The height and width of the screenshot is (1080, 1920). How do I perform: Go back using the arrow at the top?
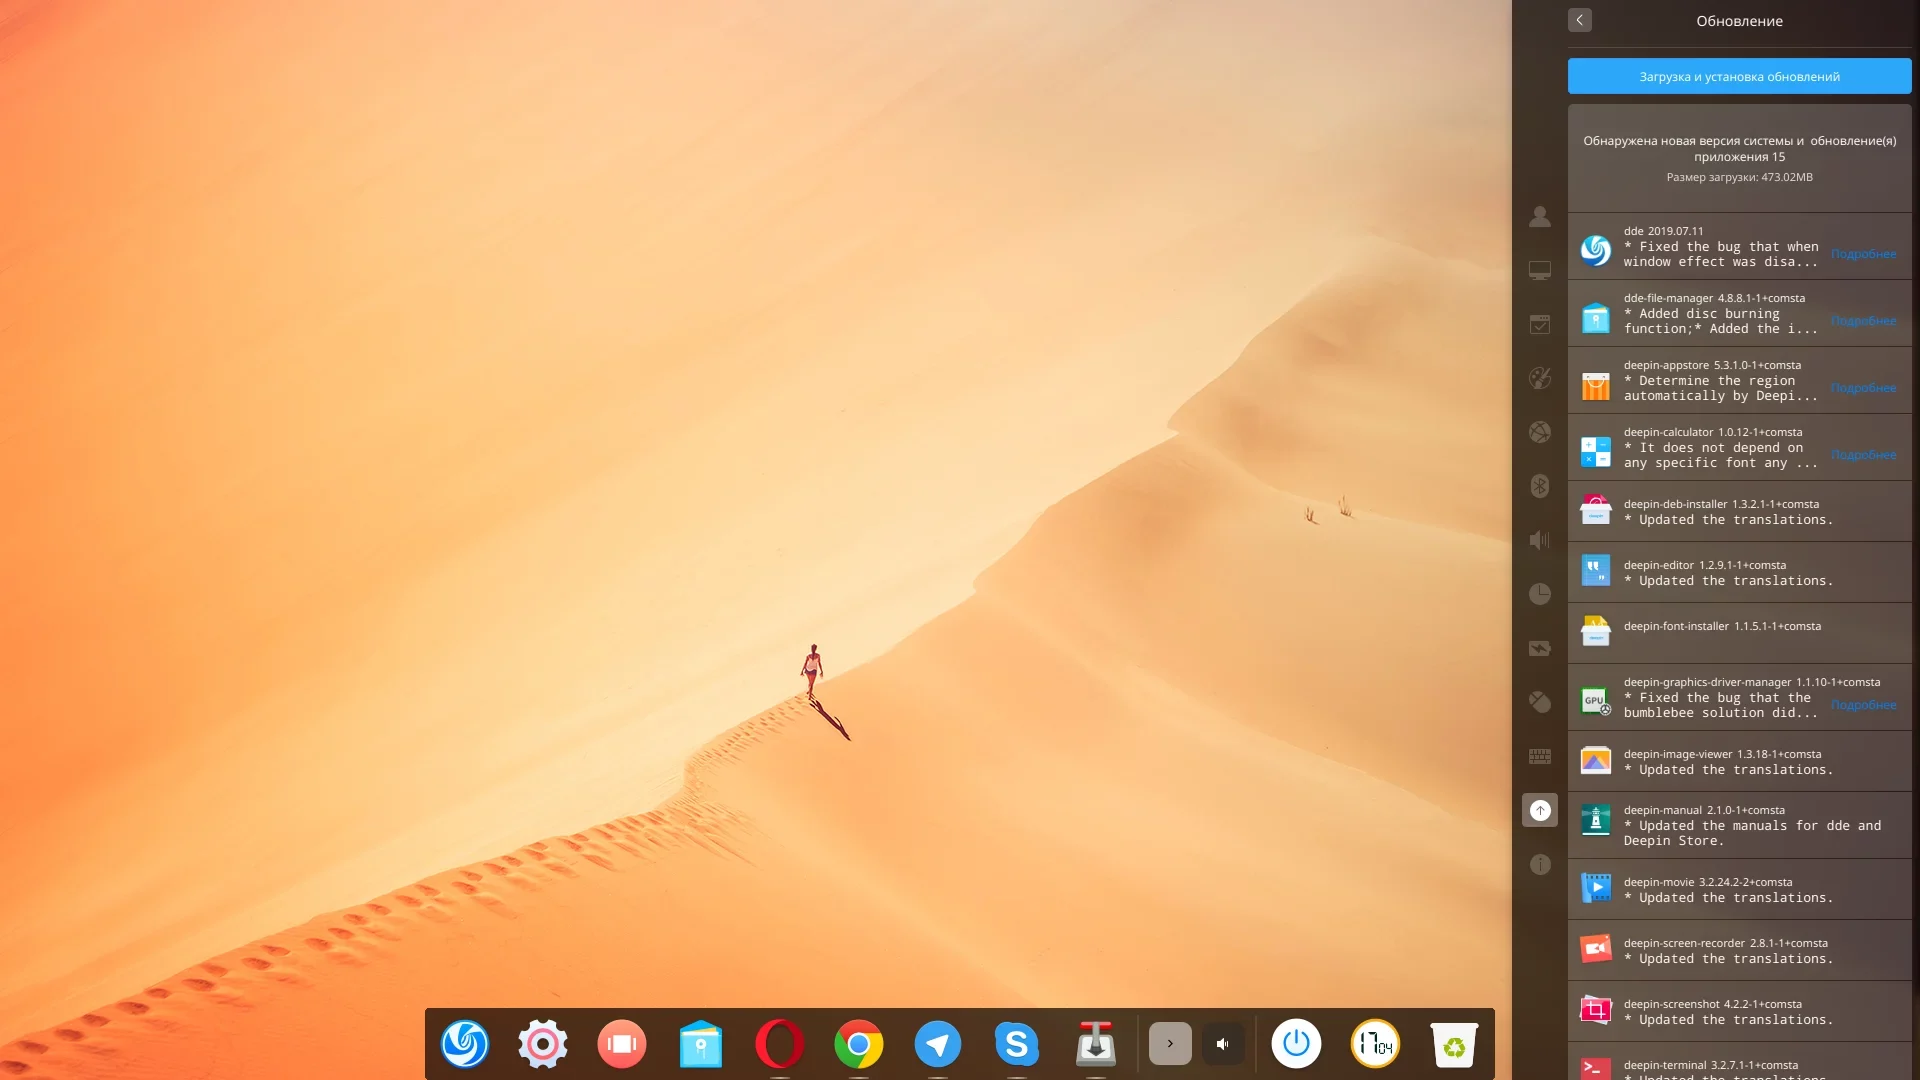1580,20
